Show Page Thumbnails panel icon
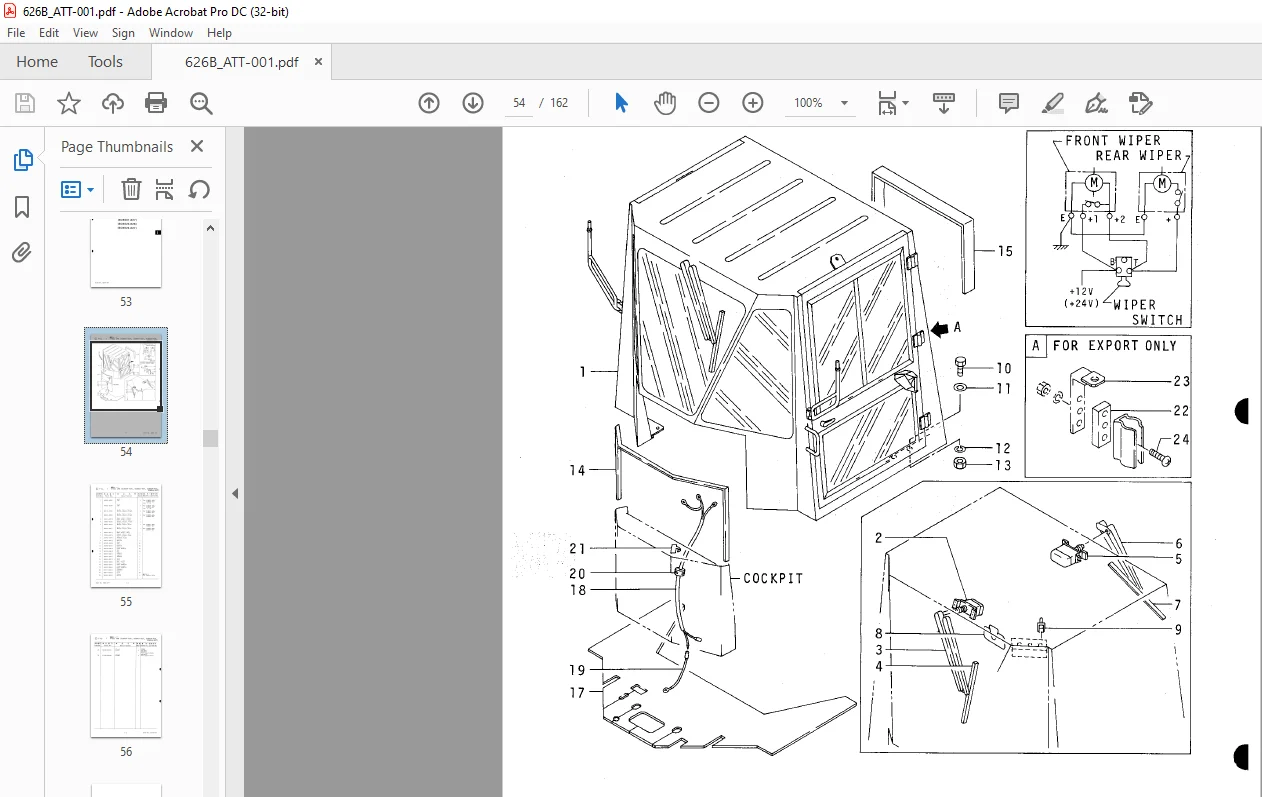 click(x=22, y=160)
